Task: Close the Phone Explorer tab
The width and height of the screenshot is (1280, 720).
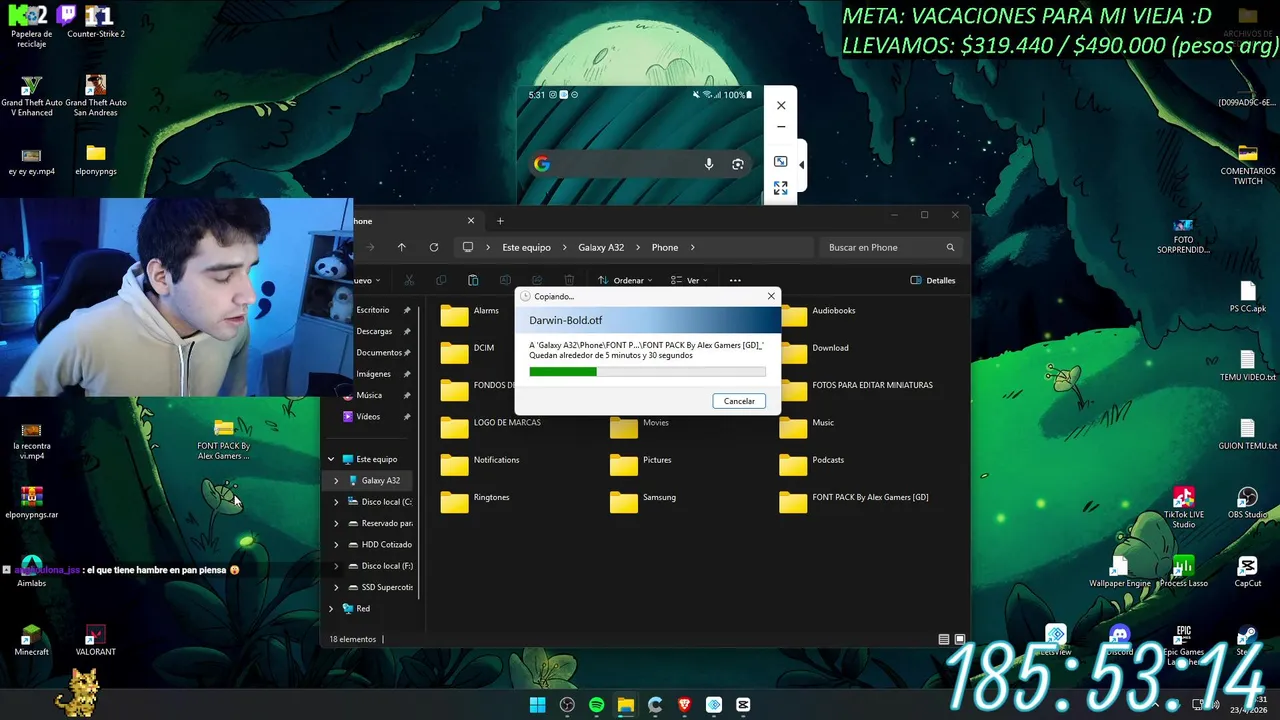Action: pos(471,221)
